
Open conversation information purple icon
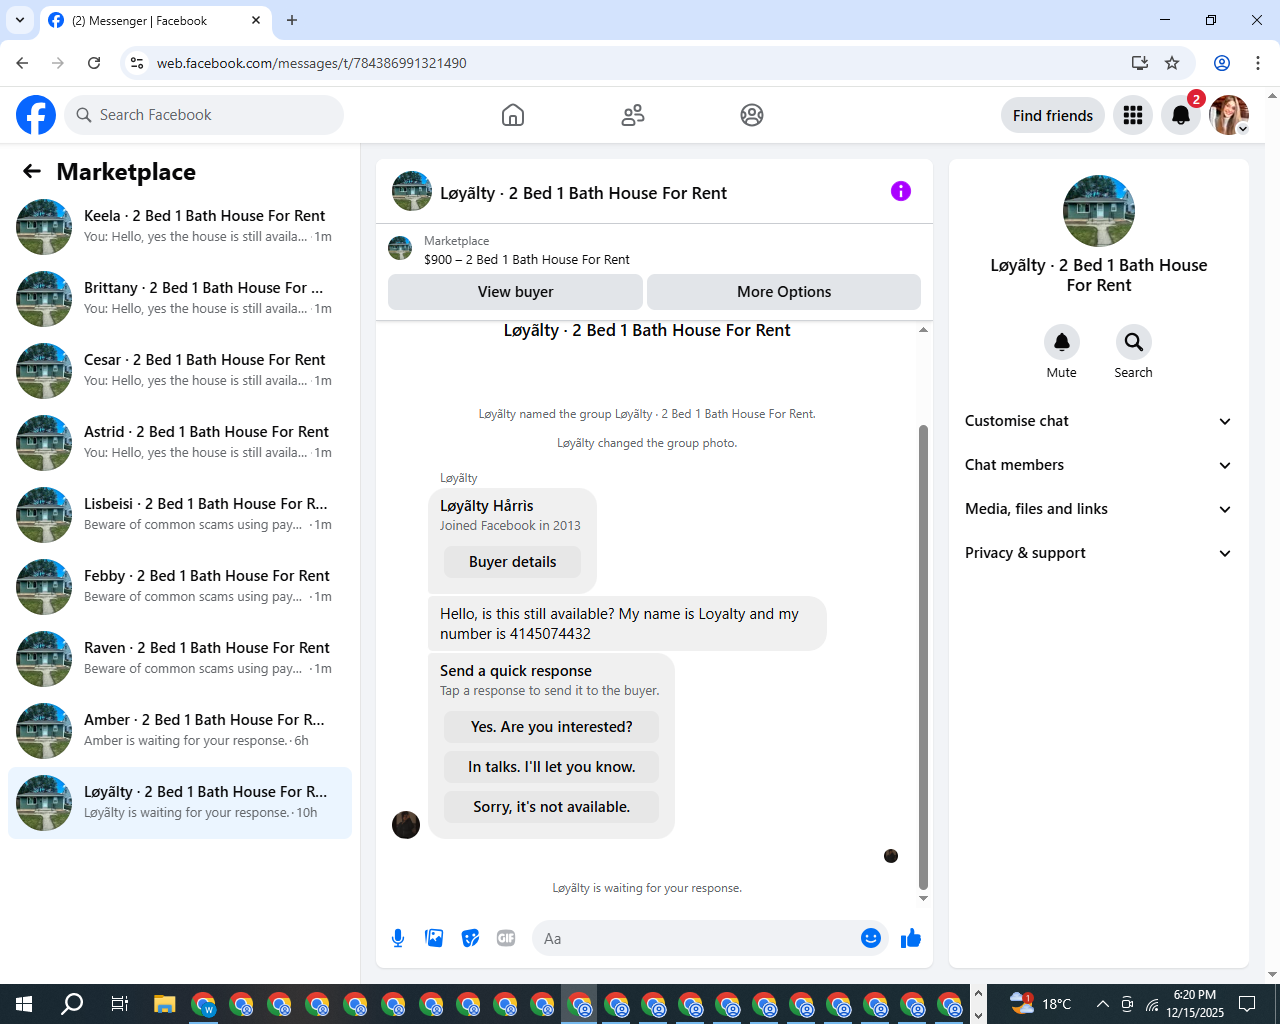[x=901, y=191]
